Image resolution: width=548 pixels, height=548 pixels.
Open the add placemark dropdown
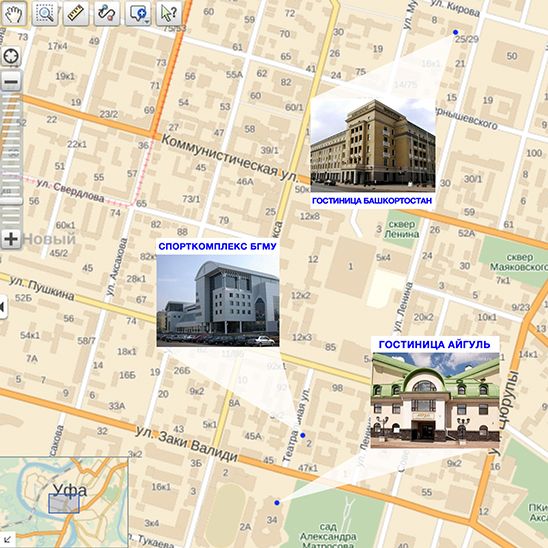click(138, 14)
